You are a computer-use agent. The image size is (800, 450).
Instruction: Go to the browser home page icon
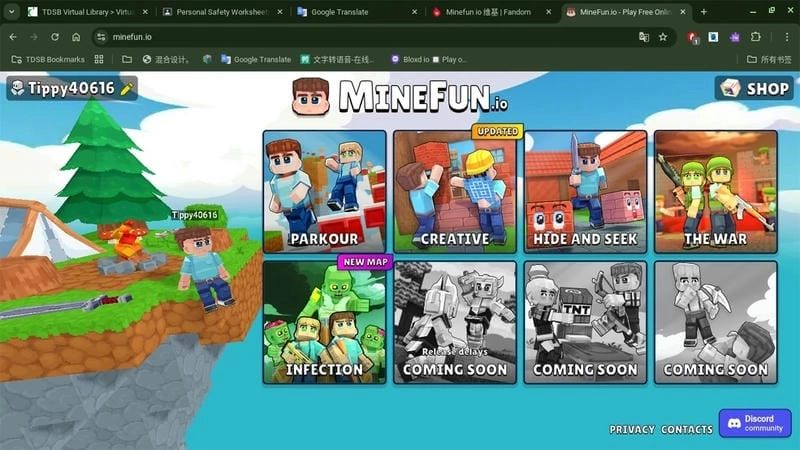click(76, 37)
